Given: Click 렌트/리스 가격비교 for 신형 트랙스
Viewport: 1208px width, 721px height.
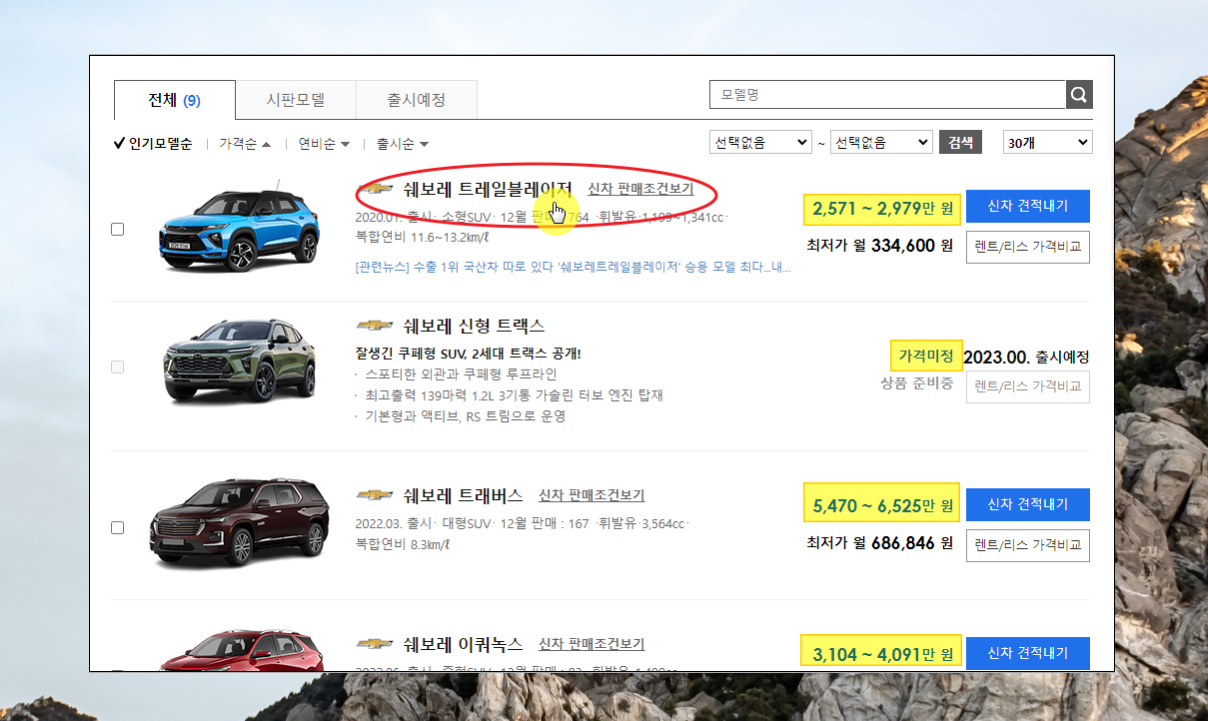Looking at the screenshot, I should pyautogui.click(x=1027, y=386).
